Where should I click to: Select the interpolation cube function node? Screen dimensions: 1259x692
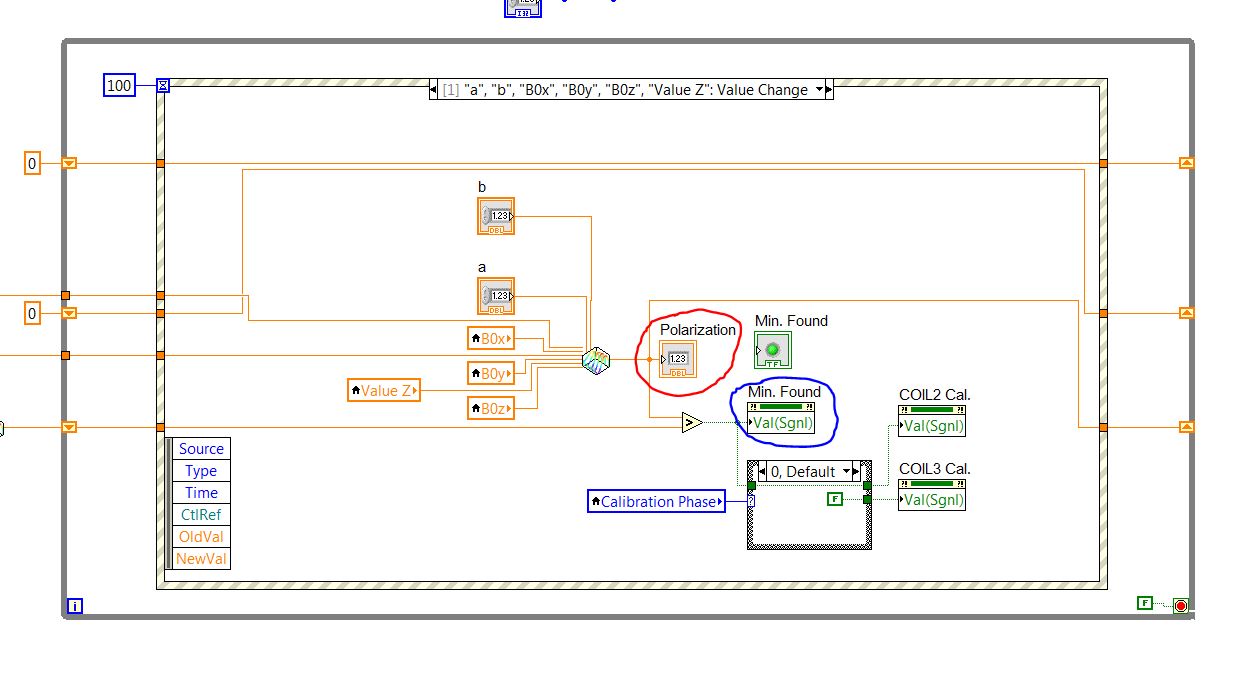click(595, 363)
